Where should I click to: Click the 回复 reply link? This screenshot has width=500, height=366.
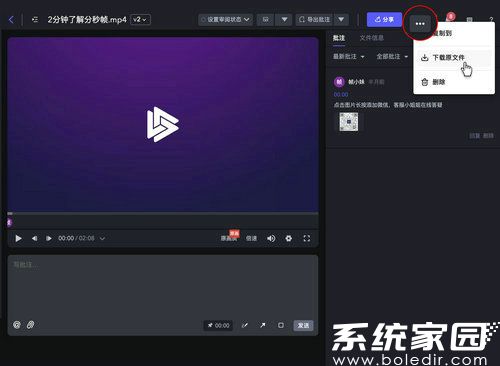click(474, 136)
